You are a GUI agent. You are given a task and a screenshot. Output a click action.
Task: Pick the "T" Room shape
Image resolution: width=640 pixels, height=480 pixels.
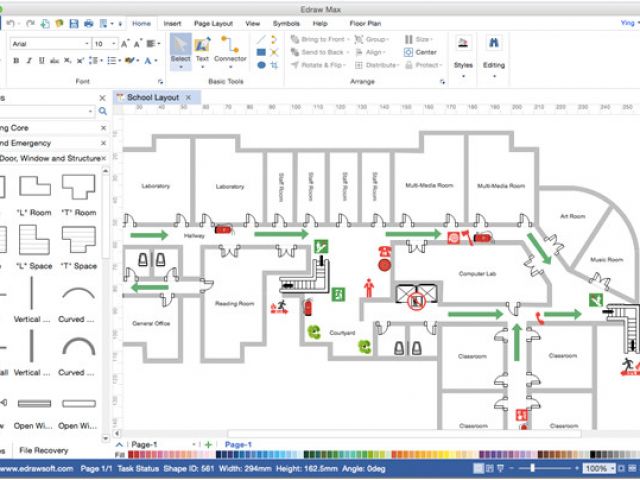click(x=77, y=189)
